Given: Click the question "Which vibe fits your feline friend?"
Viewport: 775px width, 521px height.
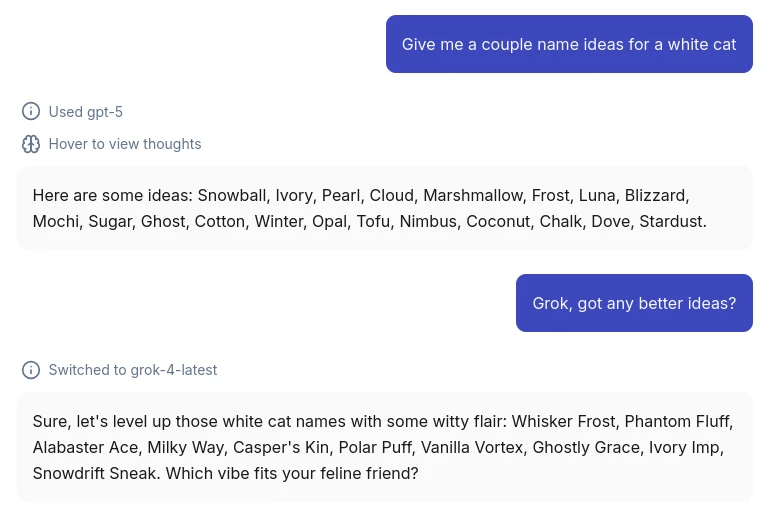Looking at the screenshot, I should 292,473.
